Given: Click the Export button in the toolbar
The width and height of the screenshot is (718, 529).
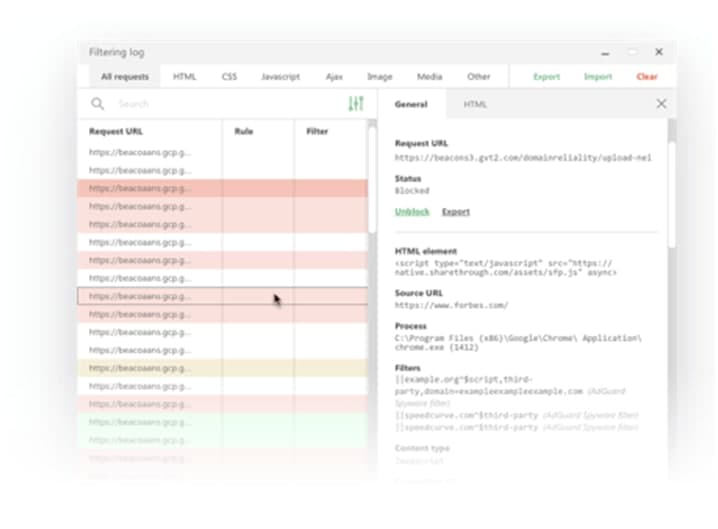Looking at the screenshot, I should point(546,77).
